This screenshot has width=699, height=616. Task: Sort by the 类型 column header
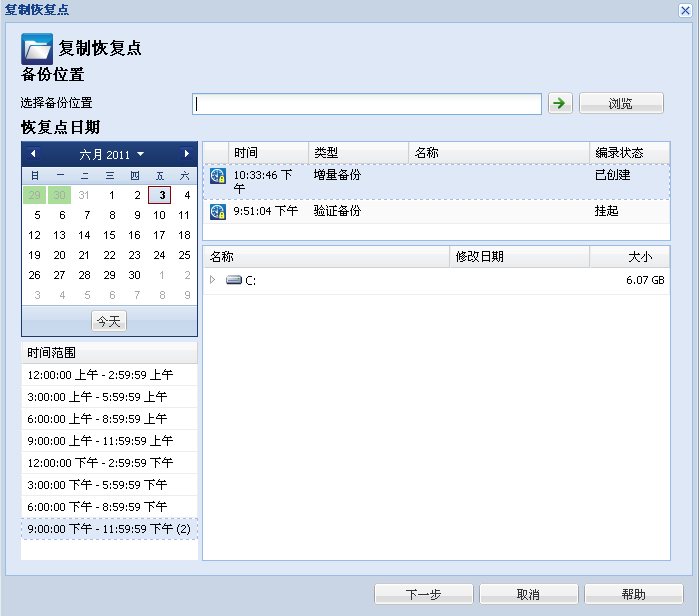358,153
